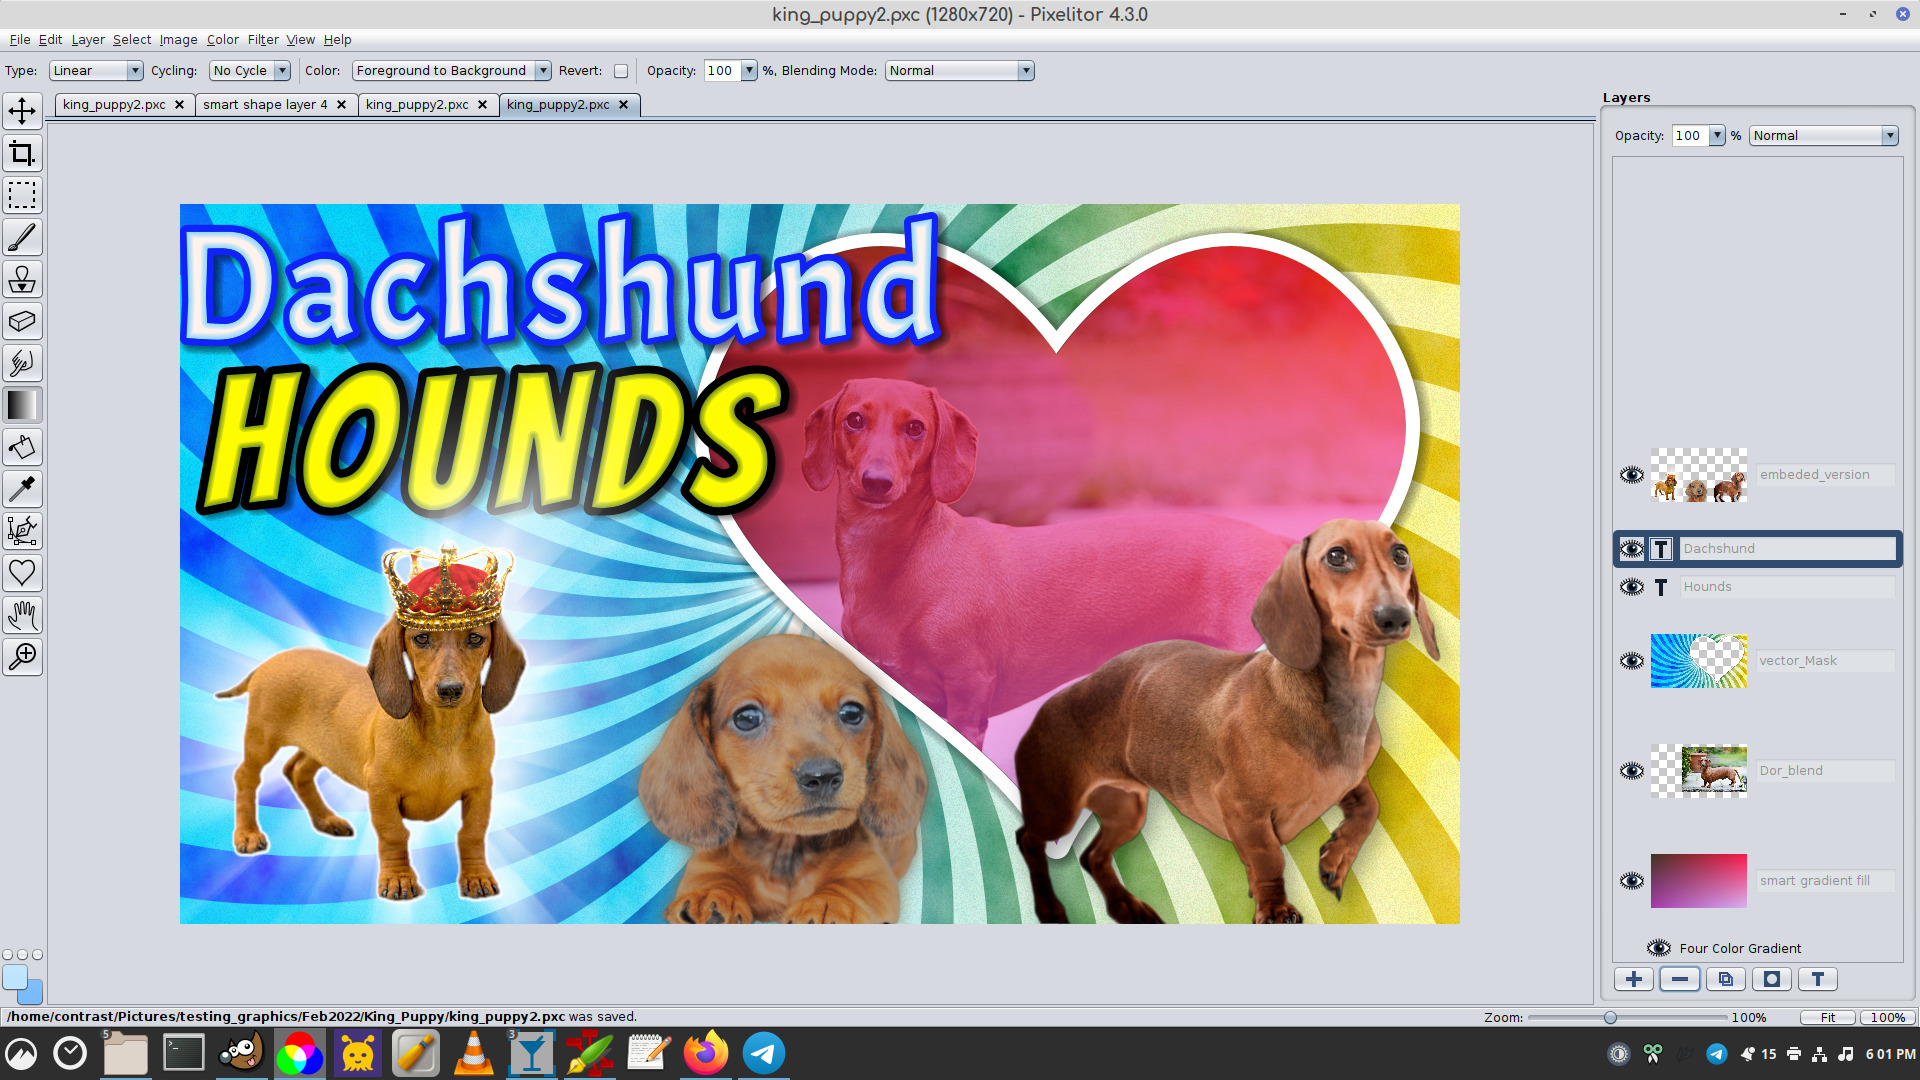1920x1080 pixels.
Task: Hide the vector_Mask layer
Action: point(1631,661)
